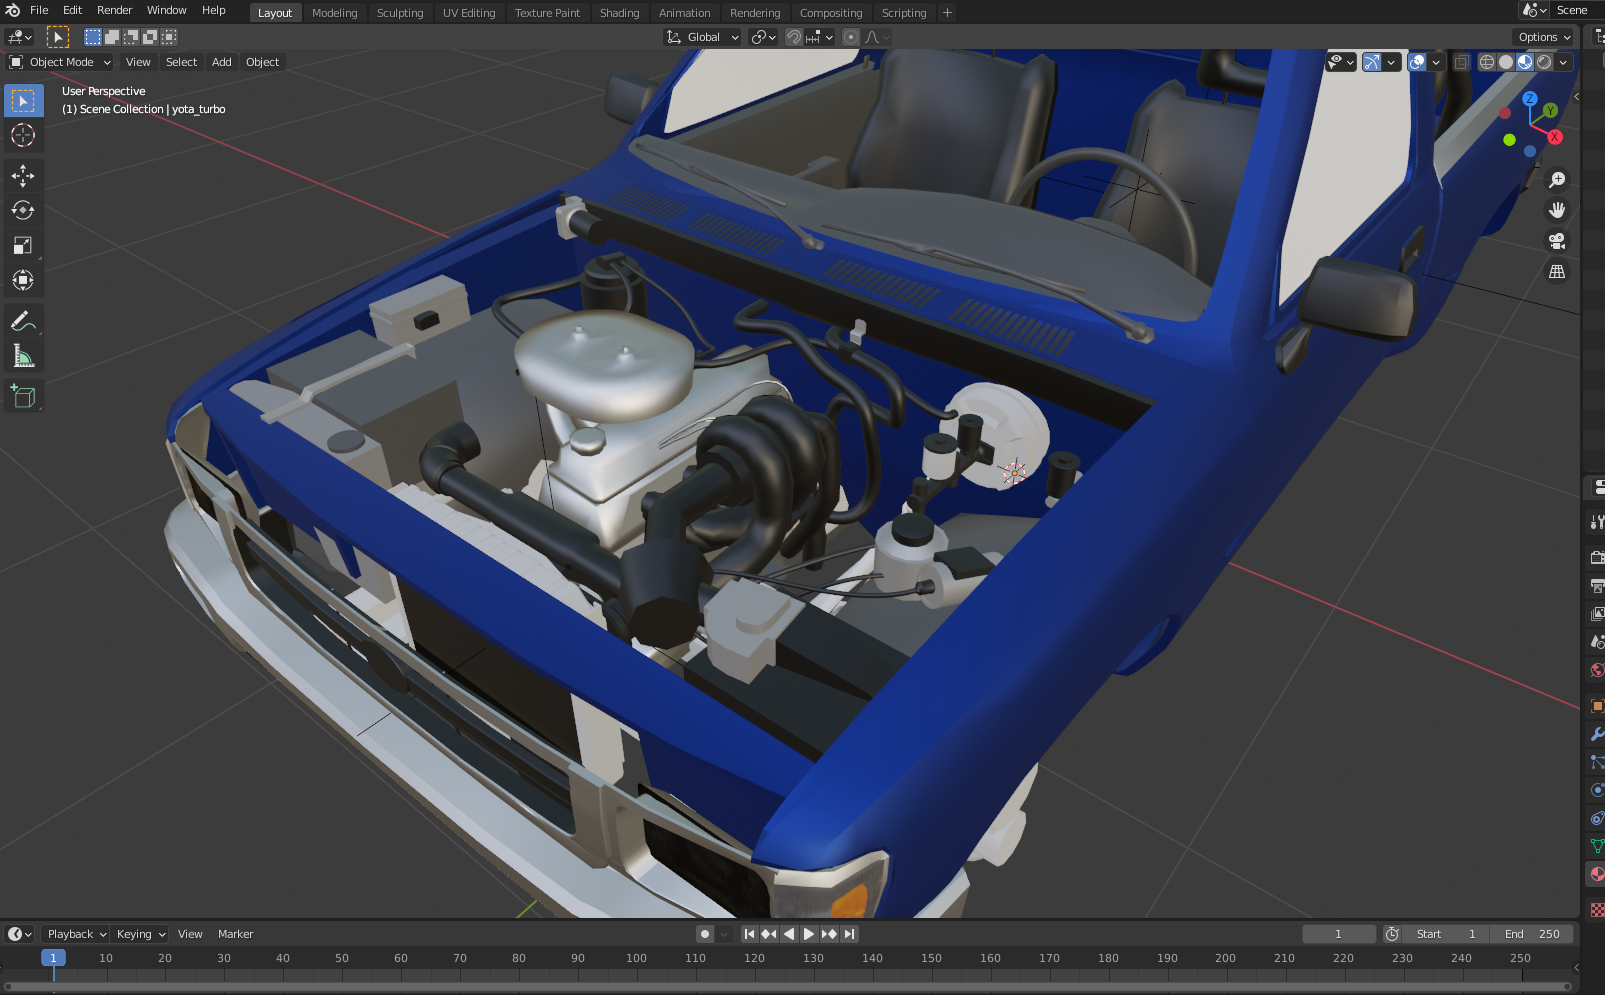Image resolution: width=1605 pixels, height=995 pixels.
Task: Choose Extend selection mode icon
Action: [x=112, y=37]
